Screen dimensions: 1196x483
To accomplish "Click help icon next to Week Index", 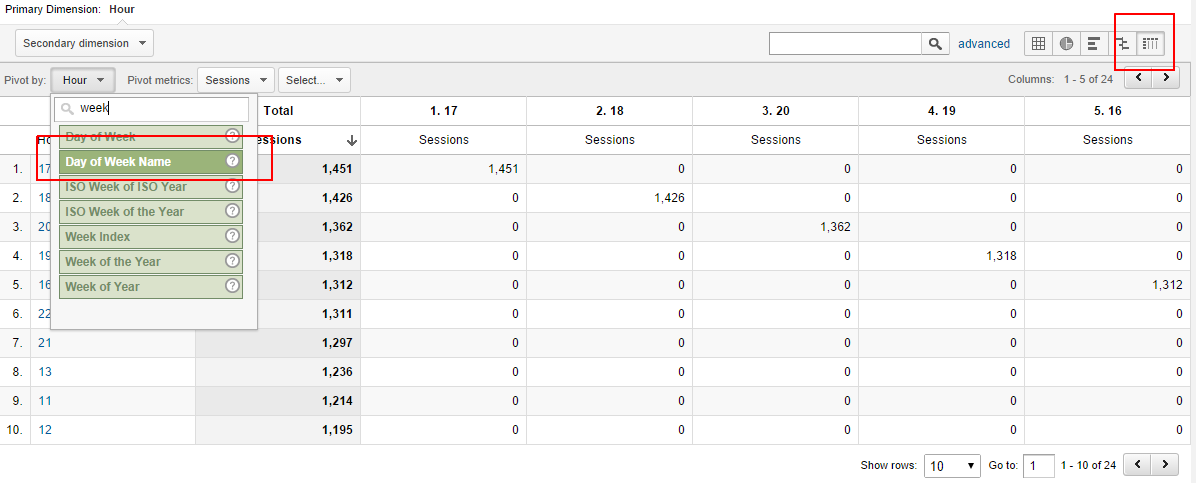I will coord(232,236).
